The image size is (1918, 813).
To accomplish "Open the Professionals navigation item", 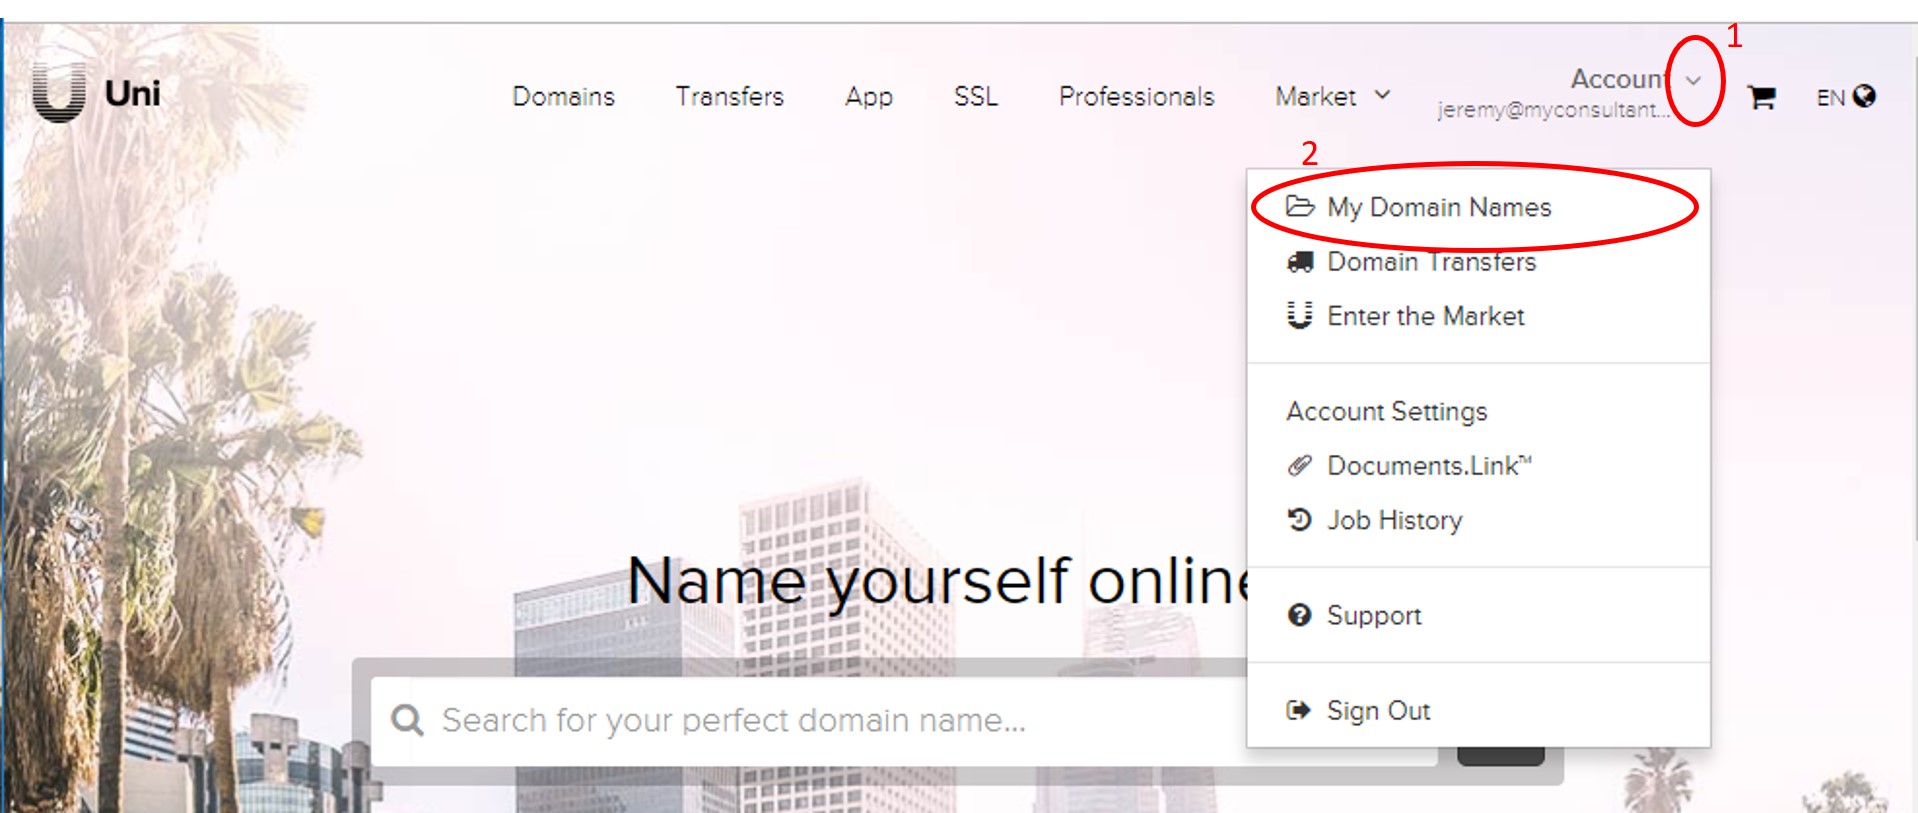I will pyautogui.click(x=1136, y=96).
